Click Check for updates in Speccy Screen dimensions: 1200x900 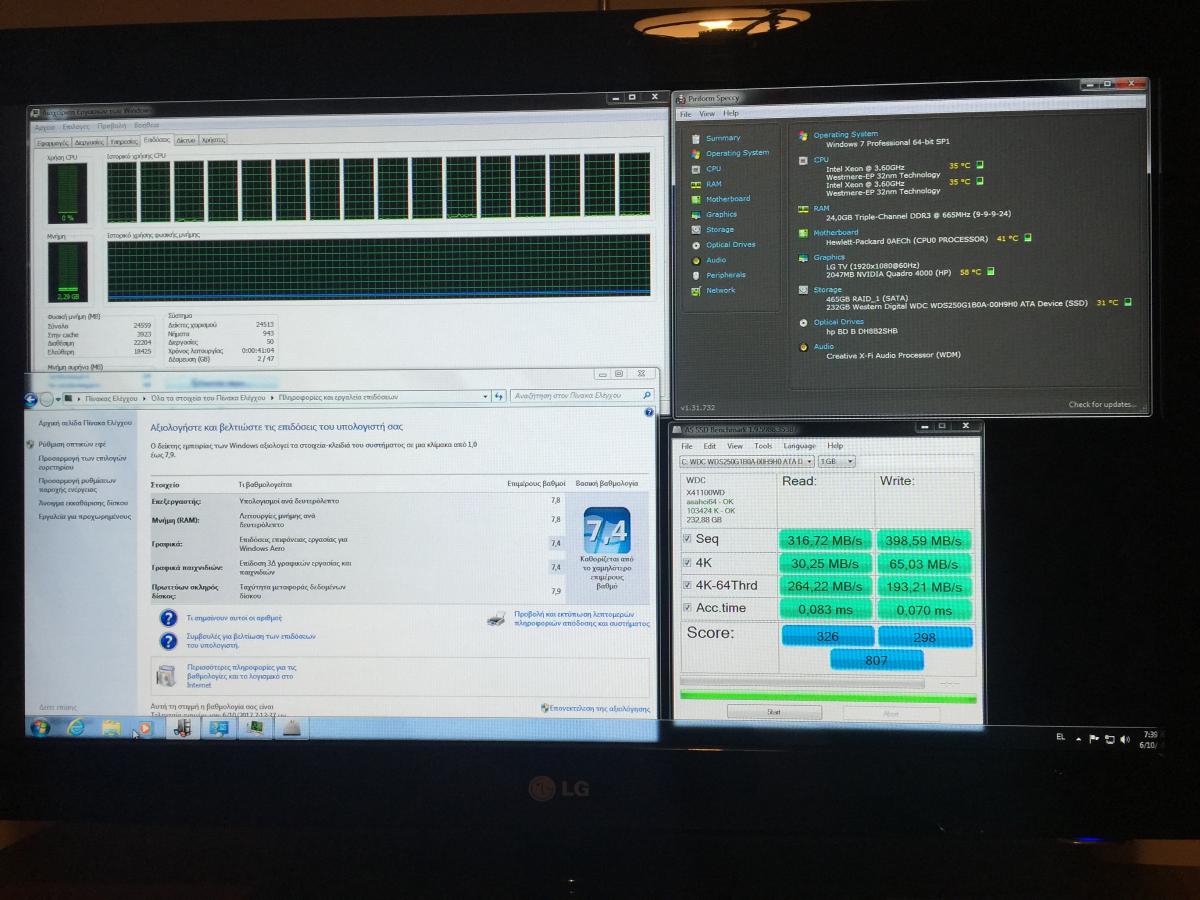[1102, 405]
